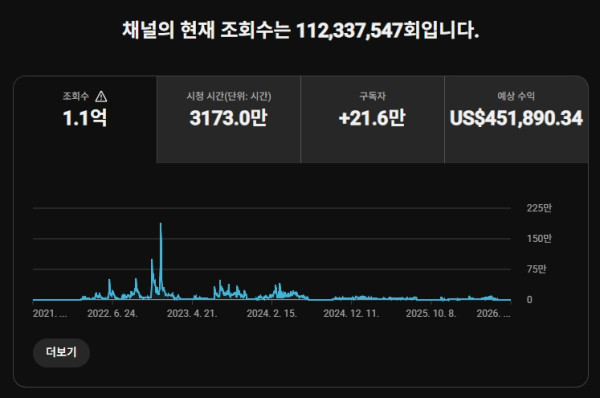The image size is (600, 398).
Task: Click the 0 y-axis label
Action: [529, 300]
